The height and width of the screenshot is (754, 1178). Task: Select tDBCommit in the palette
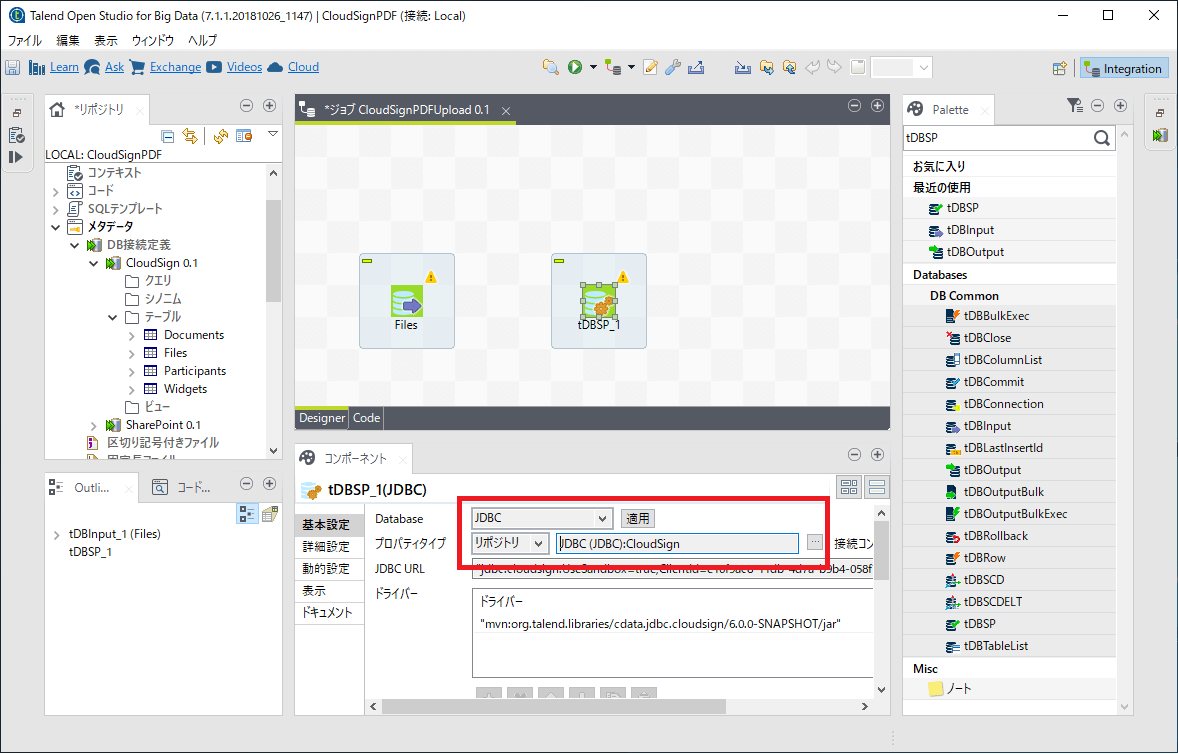pyautogui.click(x=994, y=382)
